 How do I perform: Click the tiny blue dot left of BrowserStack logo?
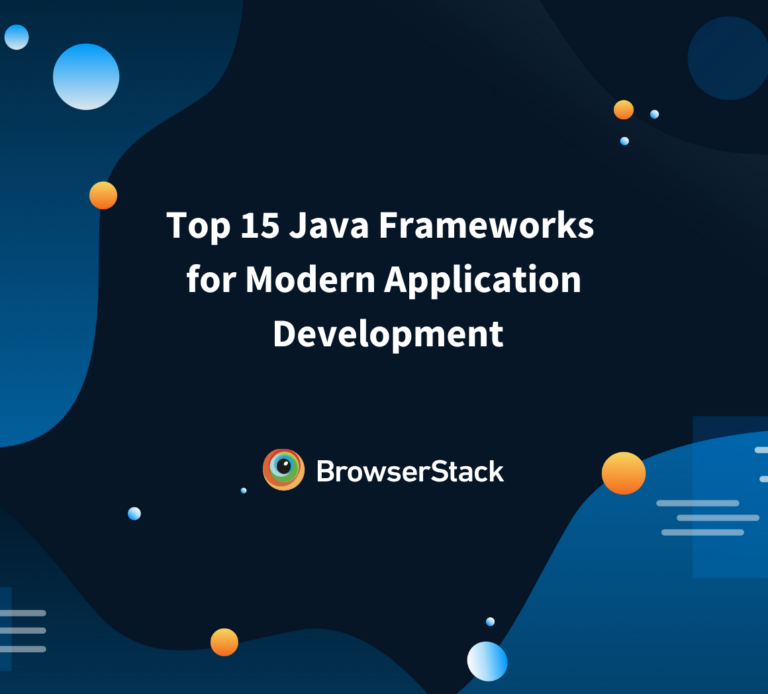pos(243,490)
